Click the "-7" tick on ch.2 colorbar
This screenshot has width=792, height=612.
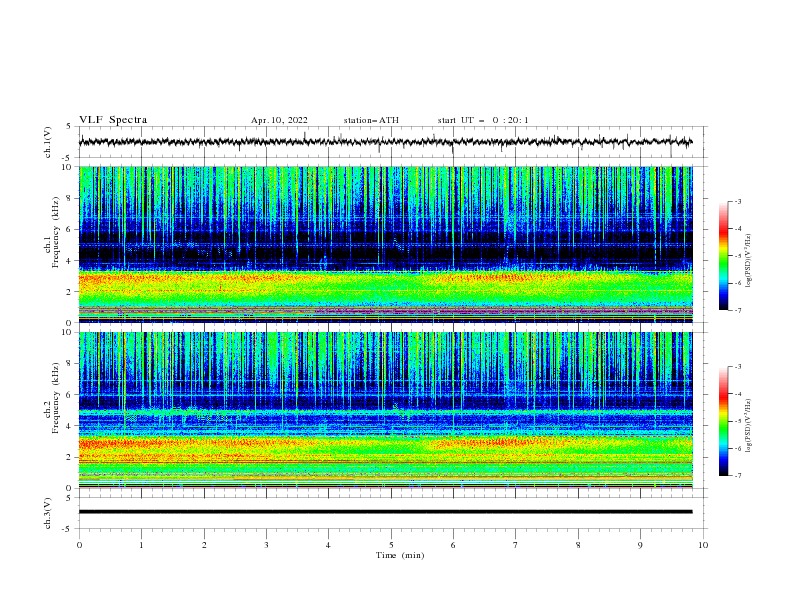pos(738,475)
